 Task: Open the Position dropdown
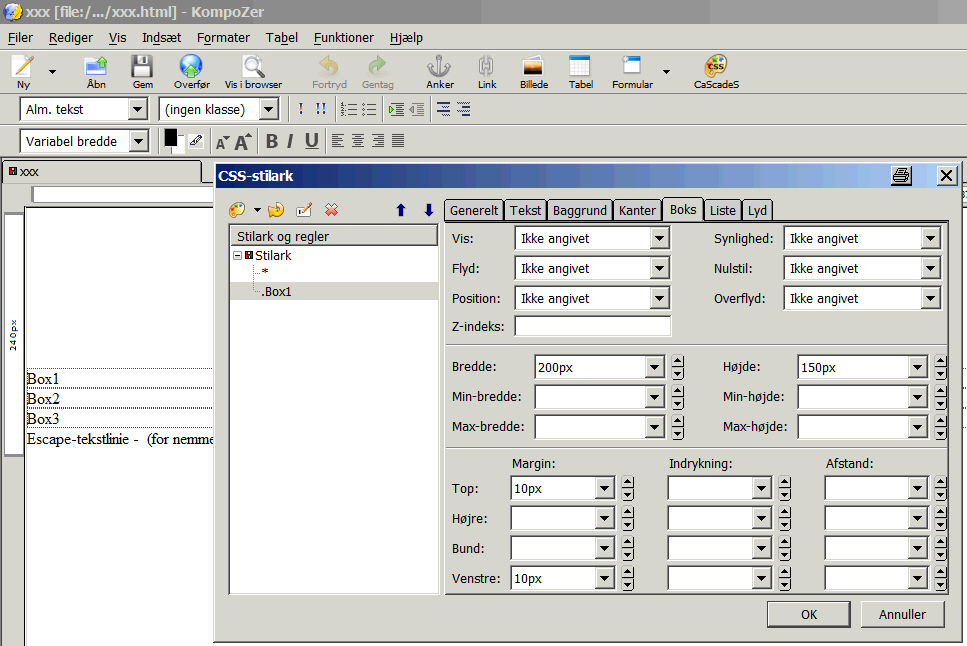click(658, 299)
